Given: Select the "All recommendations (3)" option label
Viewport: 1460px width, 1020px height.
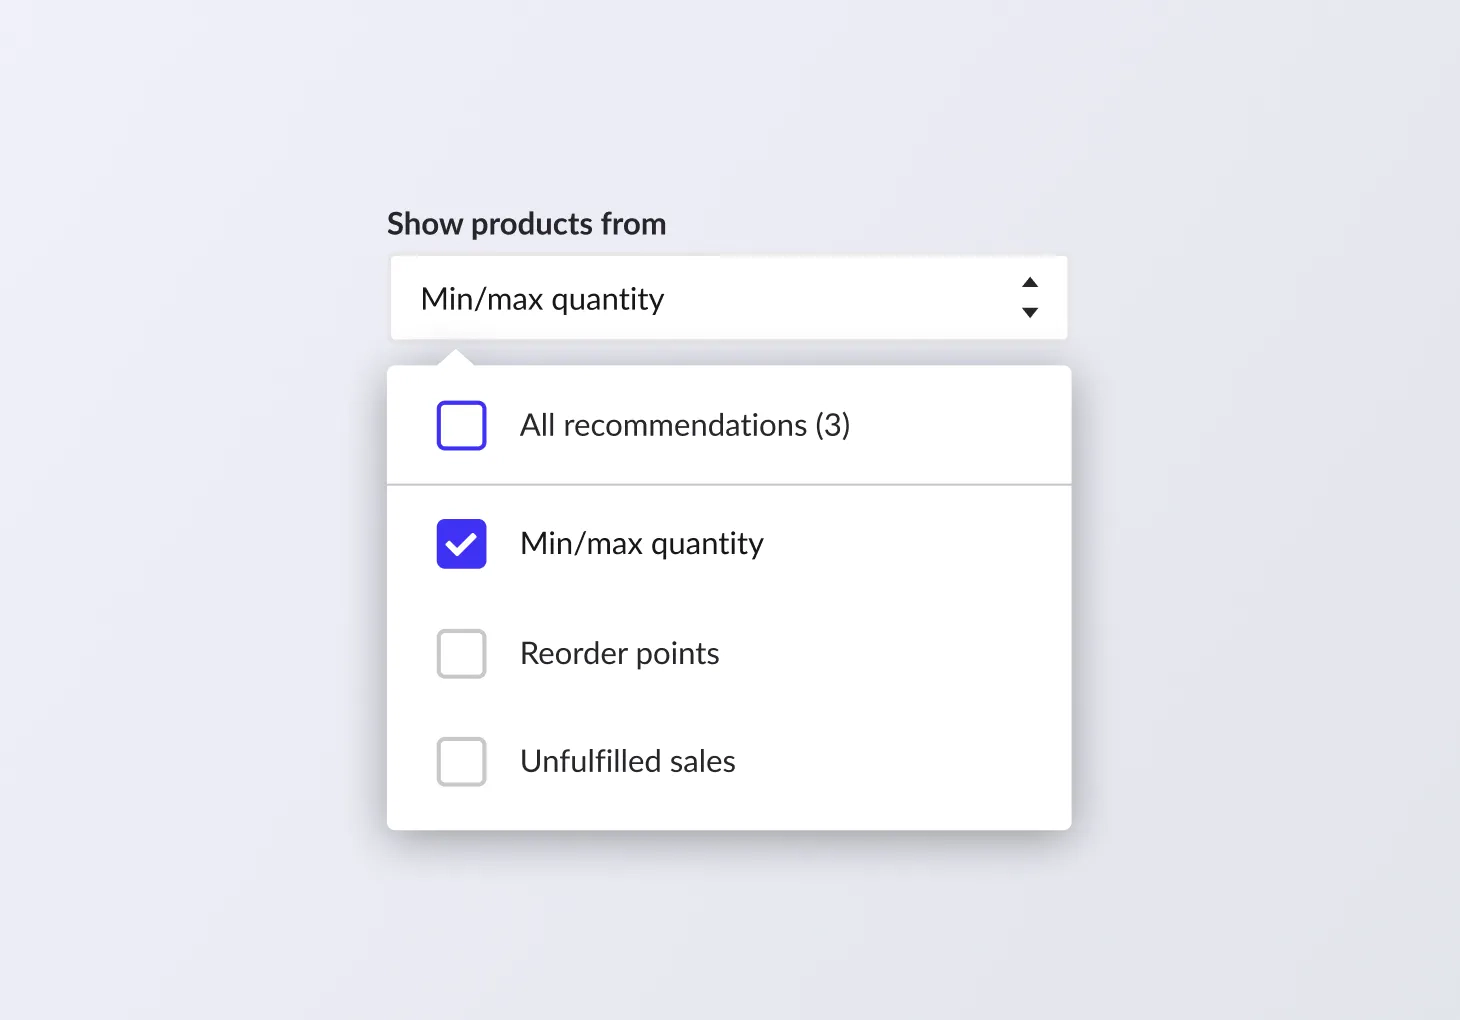Looking at the screenshot, I should click(684, 426).
